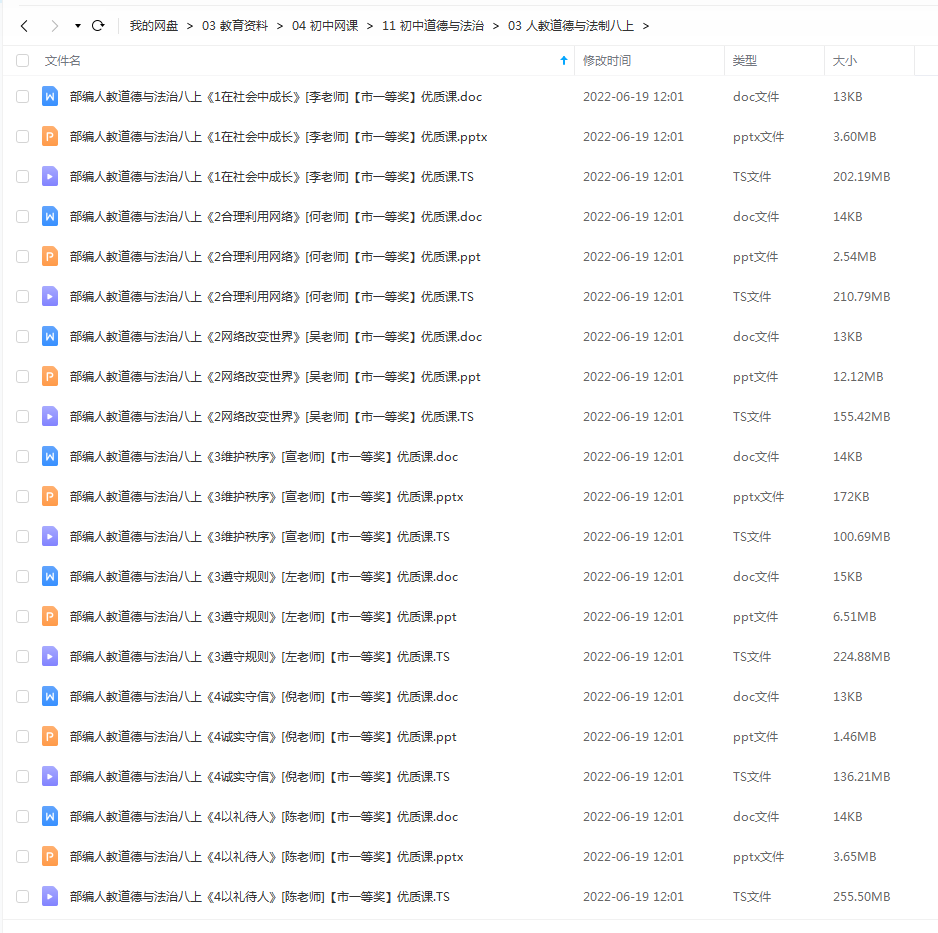Click the refresh icon in the toolbar
This screenshot has width=938, height=933.
(x=96, y=26)
